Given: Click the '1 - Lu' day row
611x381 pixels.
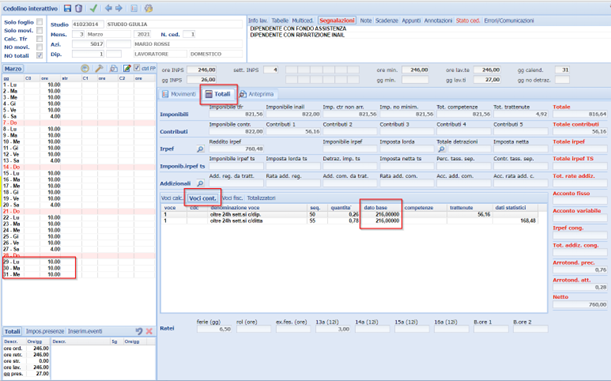Looking at the screenshot, I should 79,85.
